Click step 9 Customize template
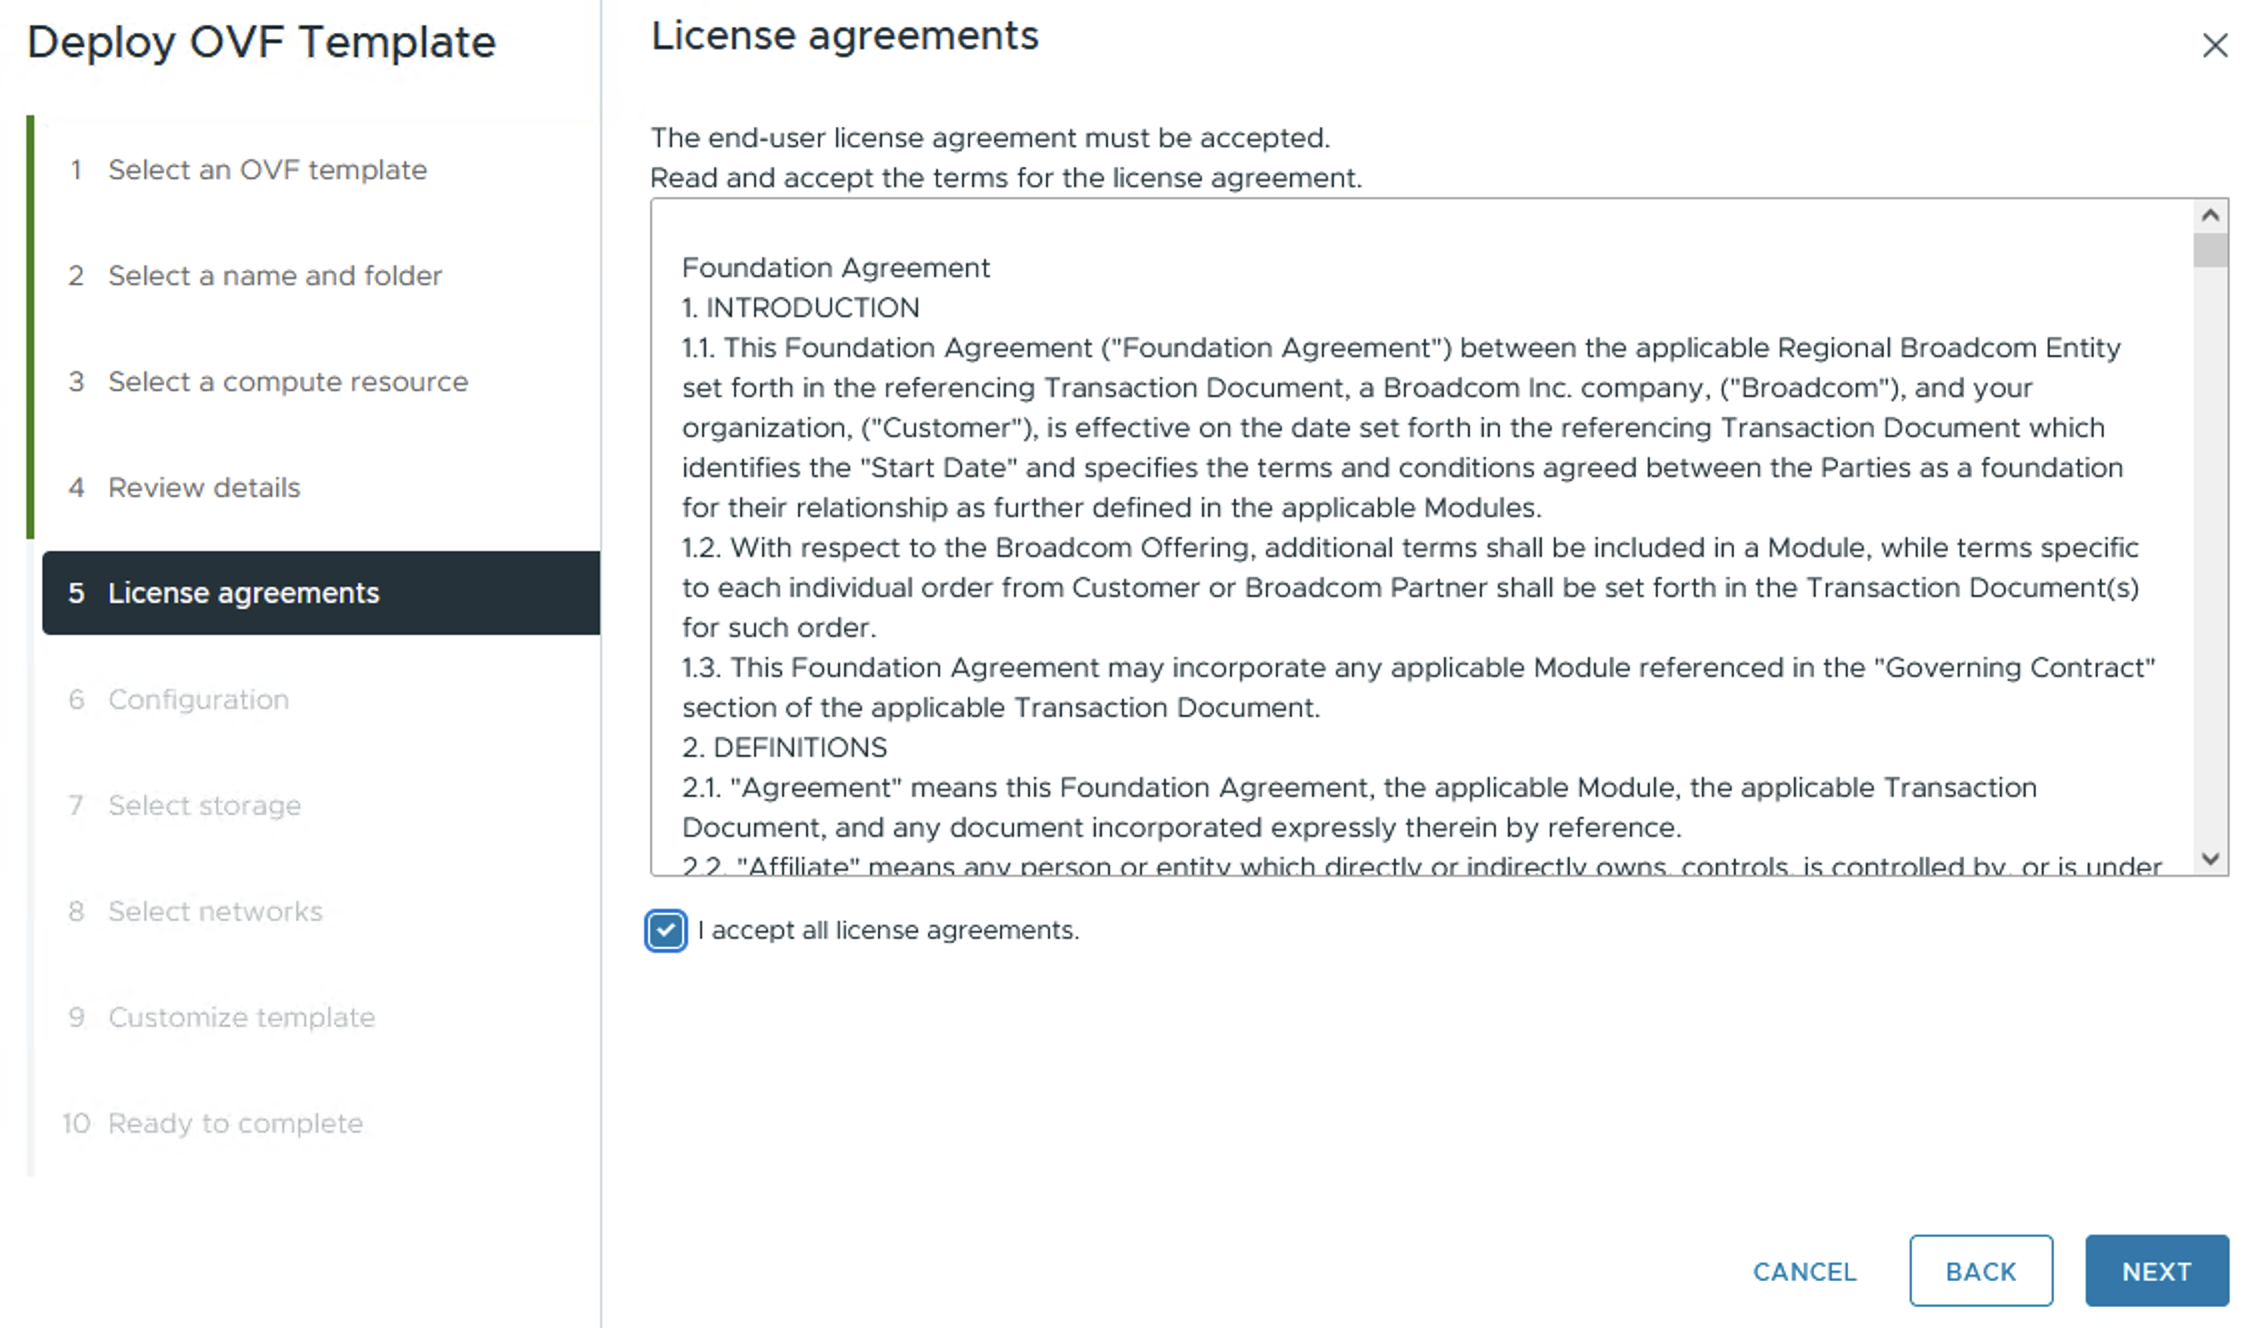2258x1328 pixels. pos(241,1017)
